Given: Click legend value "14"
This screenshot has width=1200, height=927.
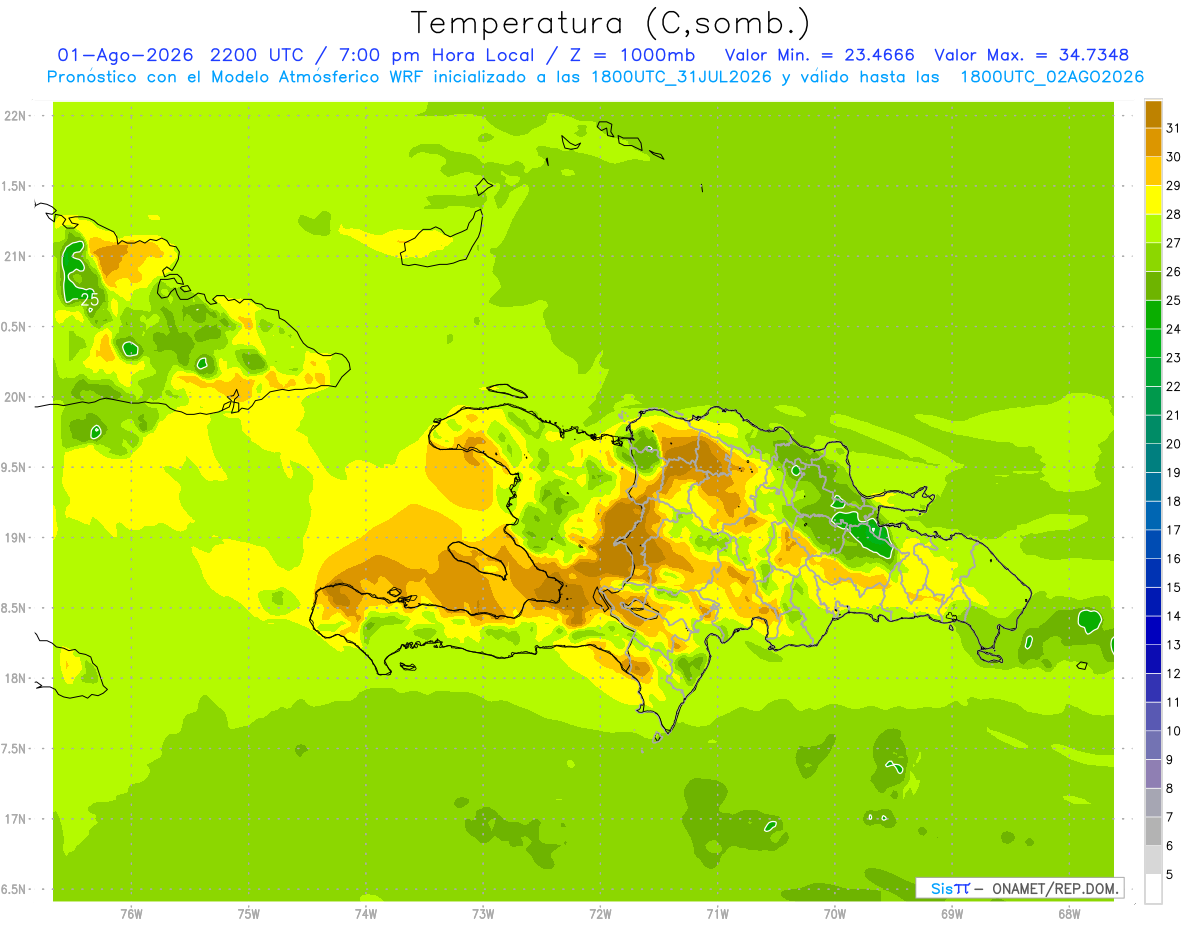Looking at the screenshot, I should [1173, 616].
